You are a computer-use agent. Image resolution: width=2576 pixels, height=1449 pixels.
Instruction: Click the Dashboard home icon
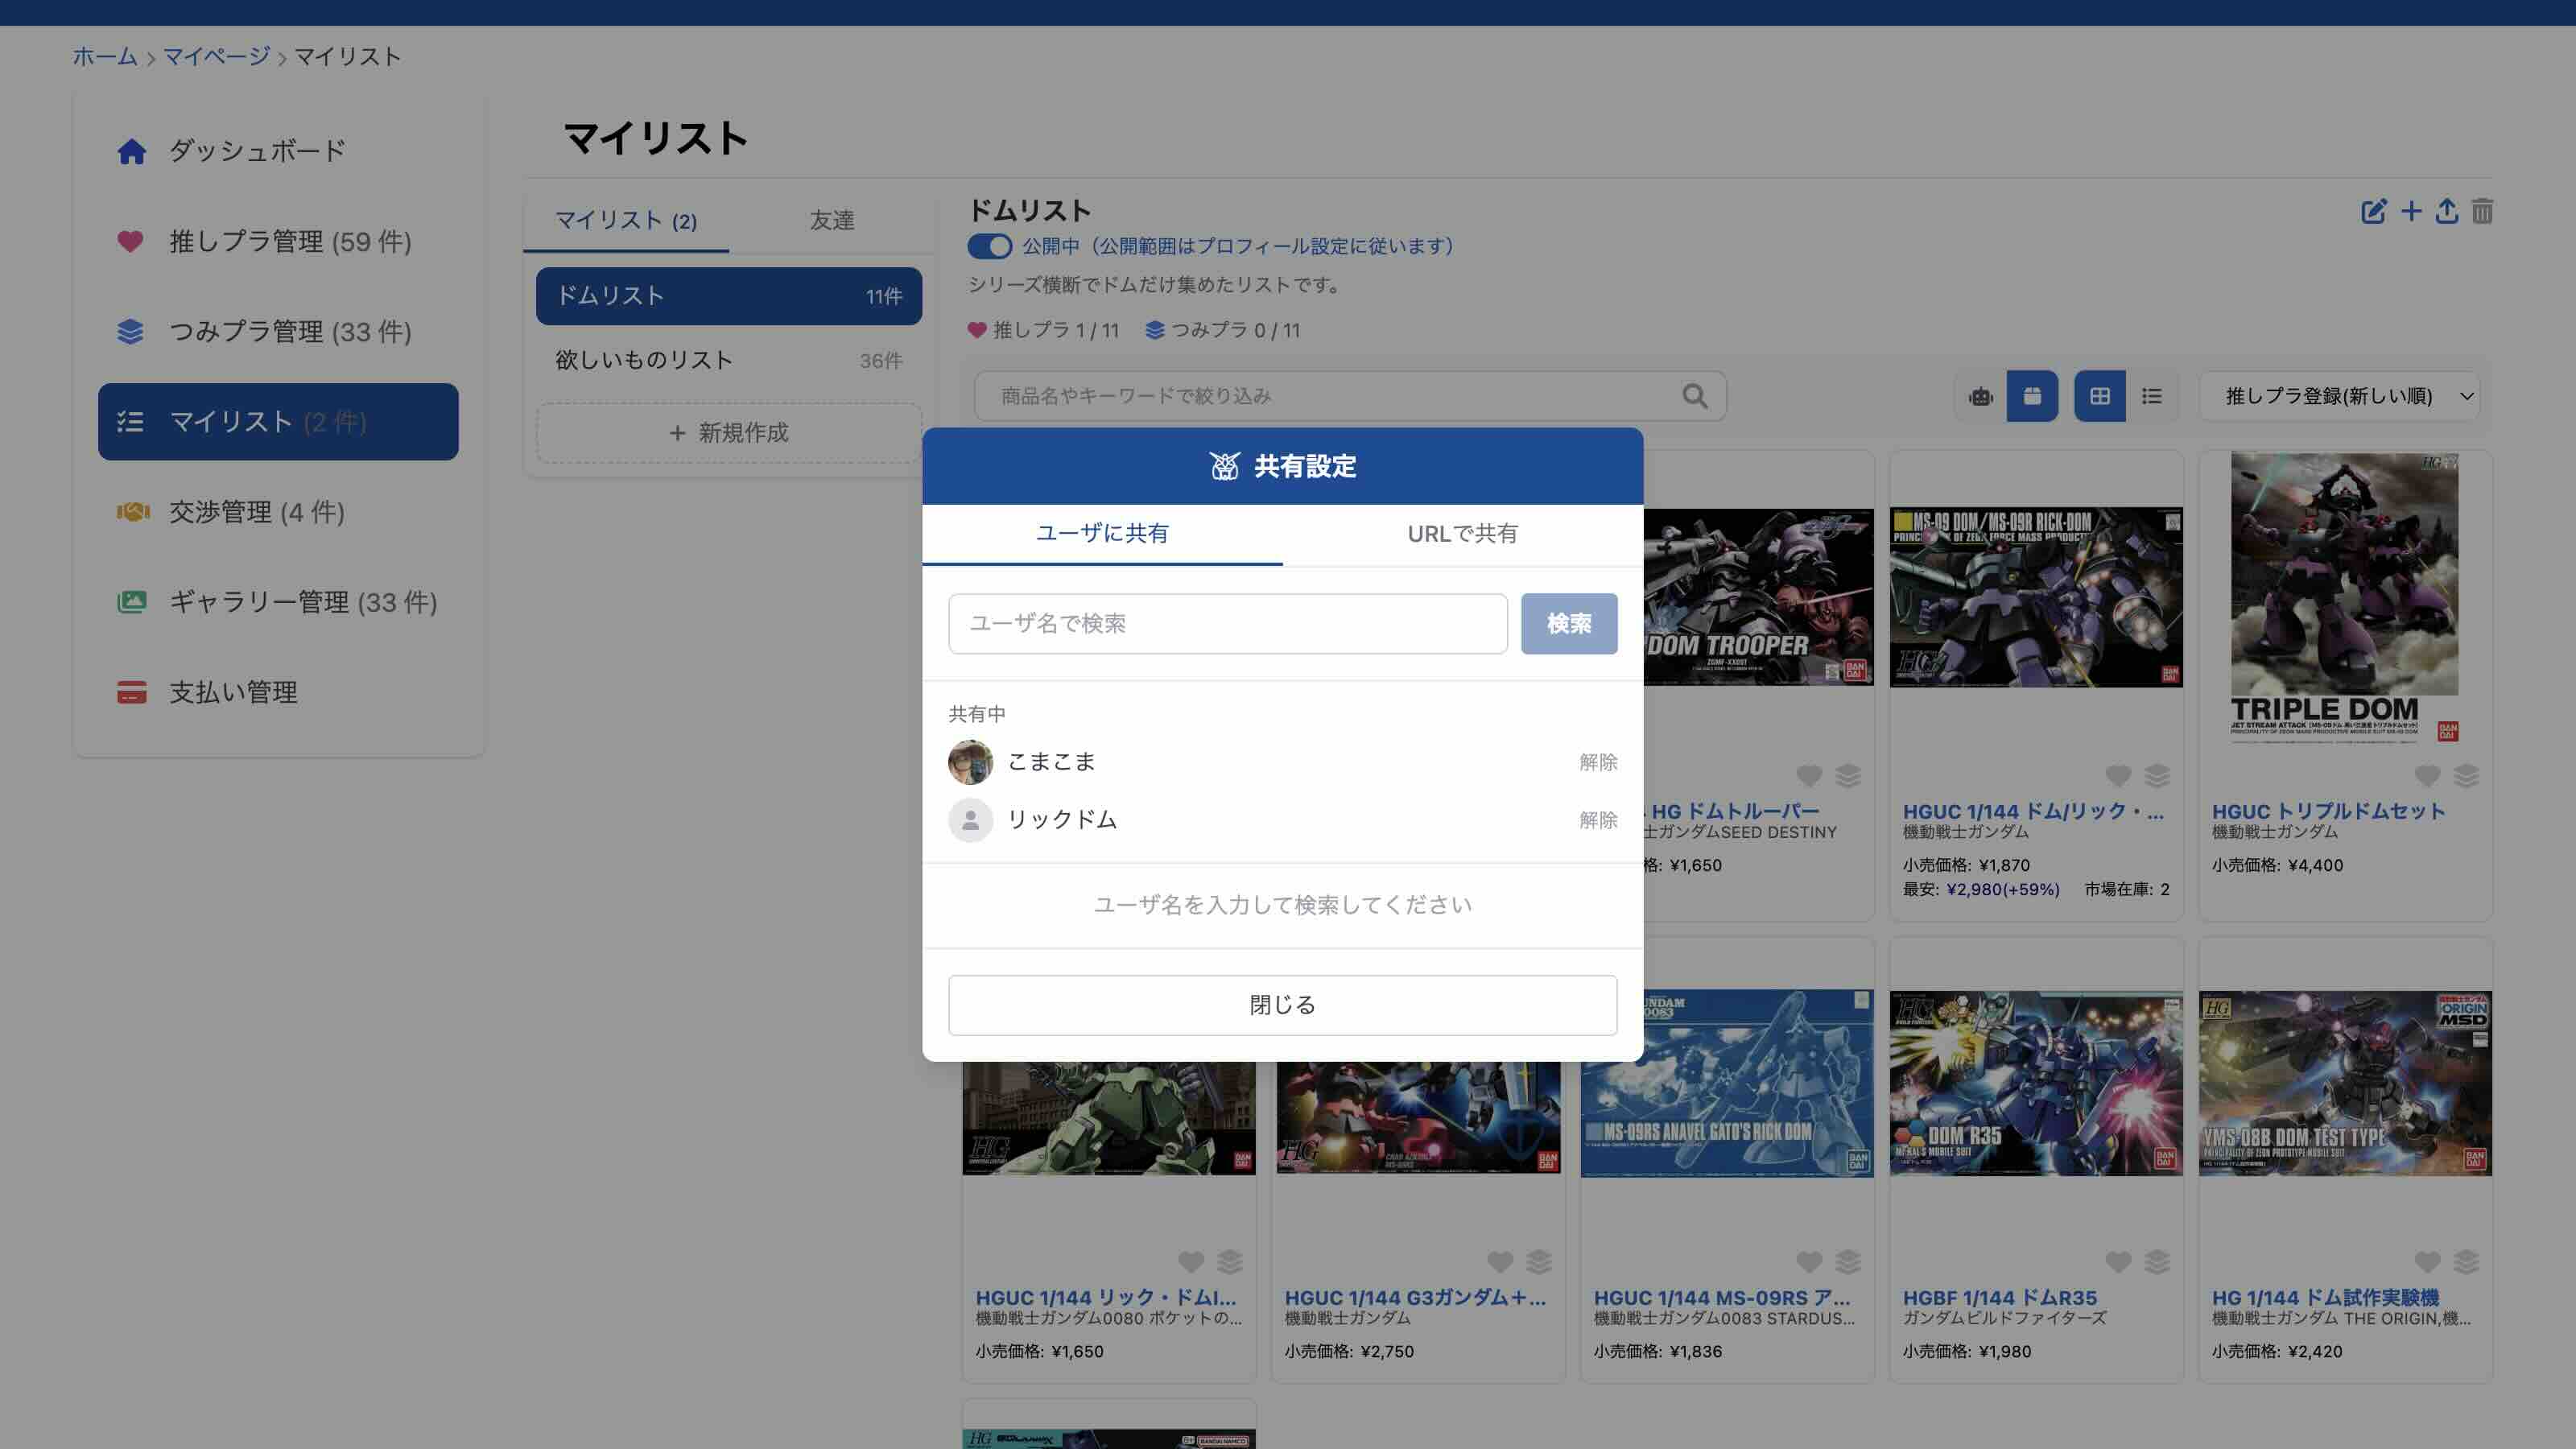(131, 151)
